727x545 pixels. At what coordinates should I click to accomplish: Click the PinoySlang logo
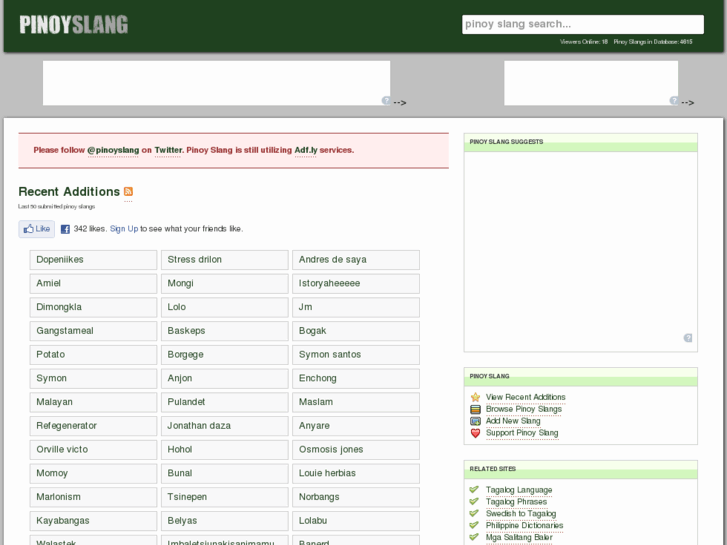[x=74, y=25]
